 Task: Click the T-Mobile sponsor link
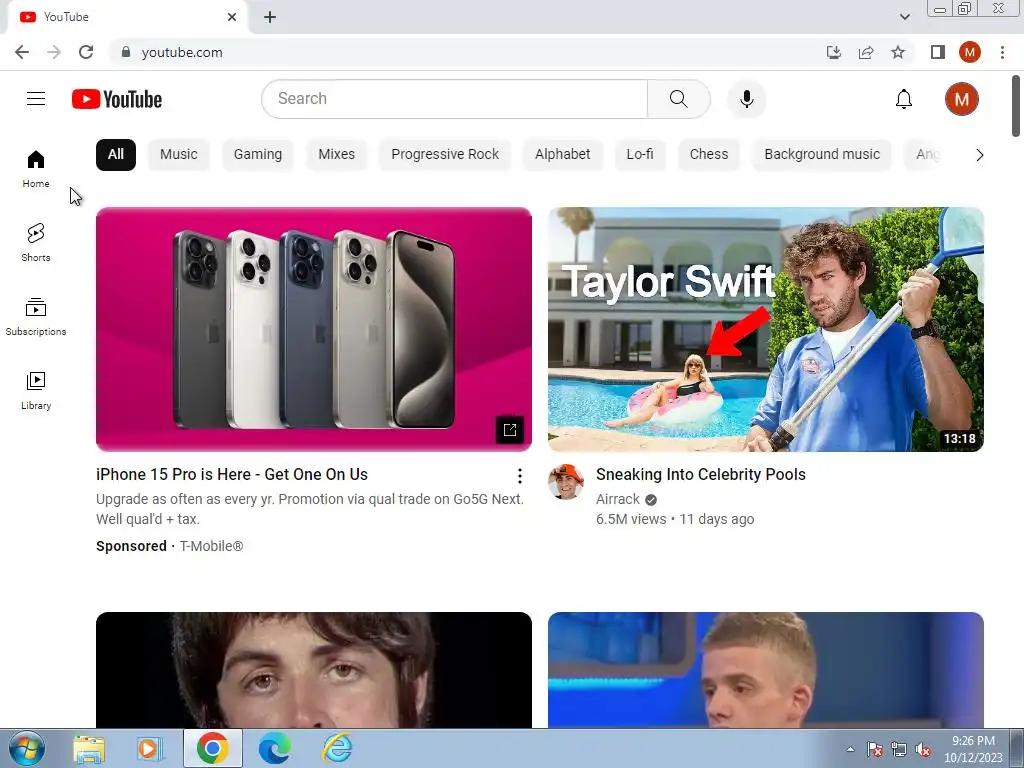point(211,546)
